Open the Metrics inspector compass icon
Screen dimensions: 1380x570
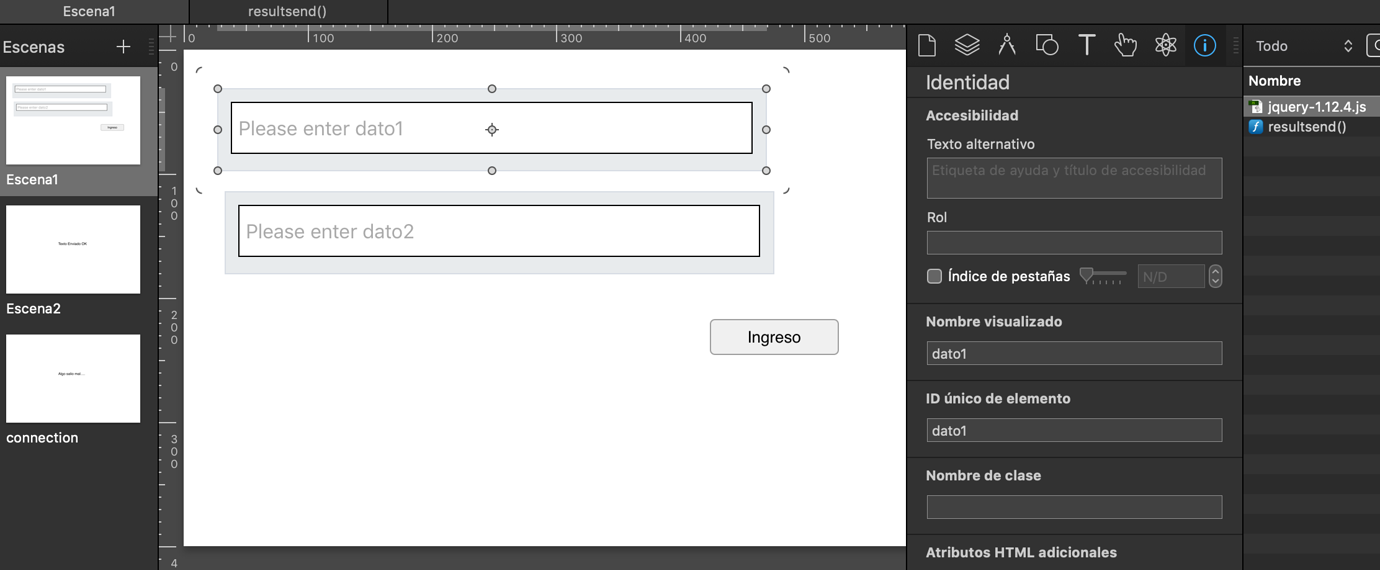[1007, 45]
